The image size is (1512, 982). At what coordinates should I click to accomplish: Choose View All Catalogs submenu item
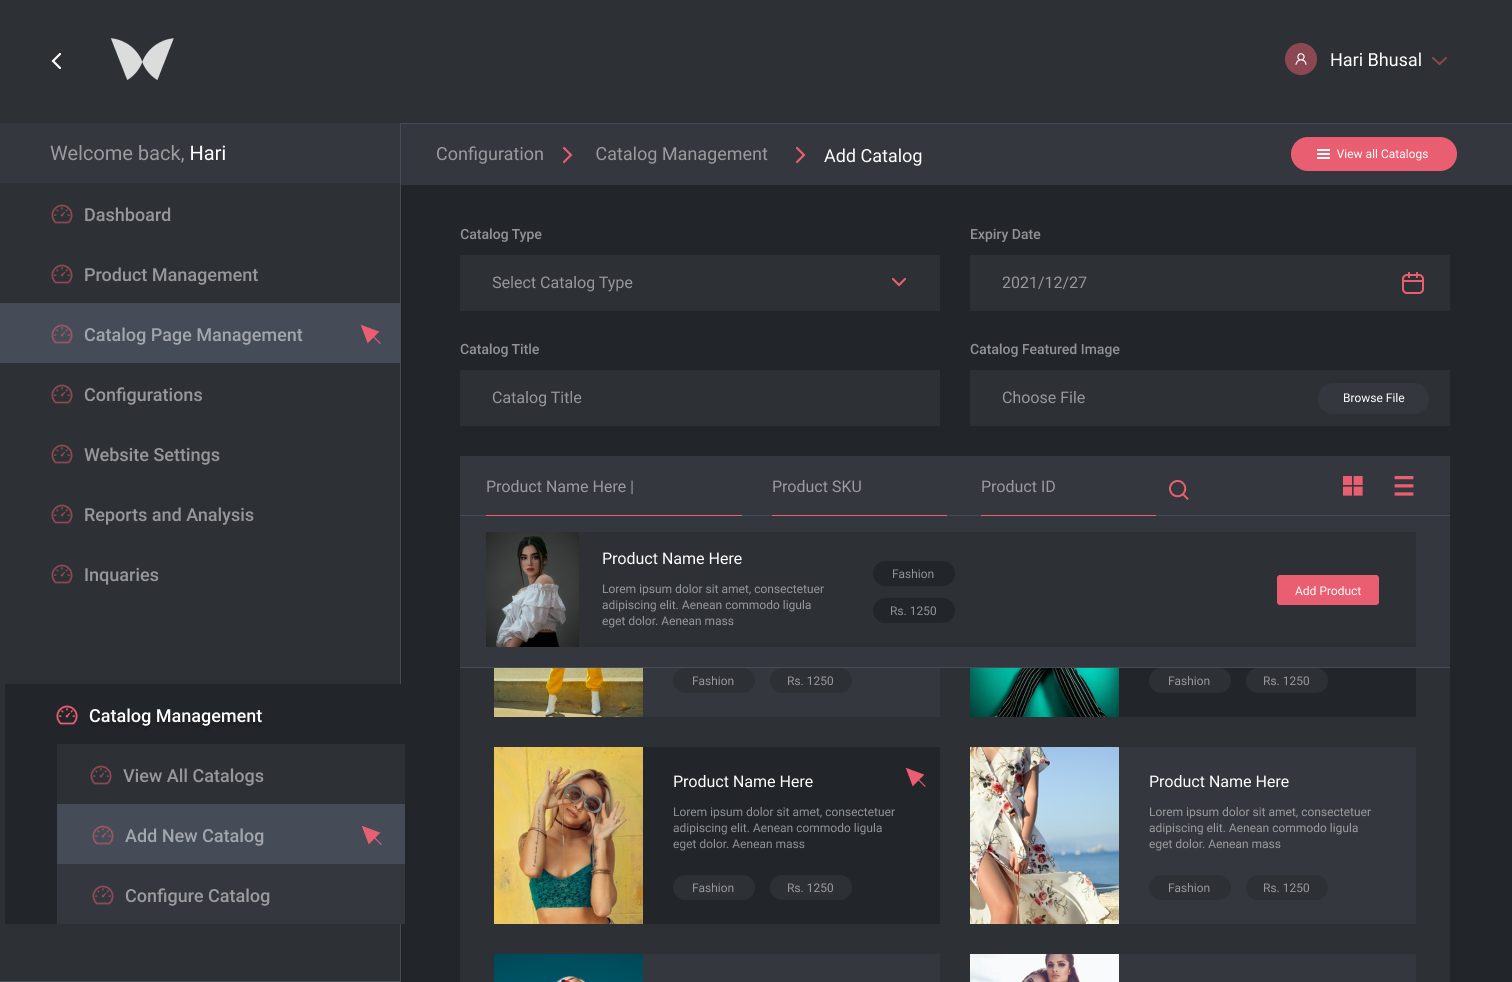193,776
